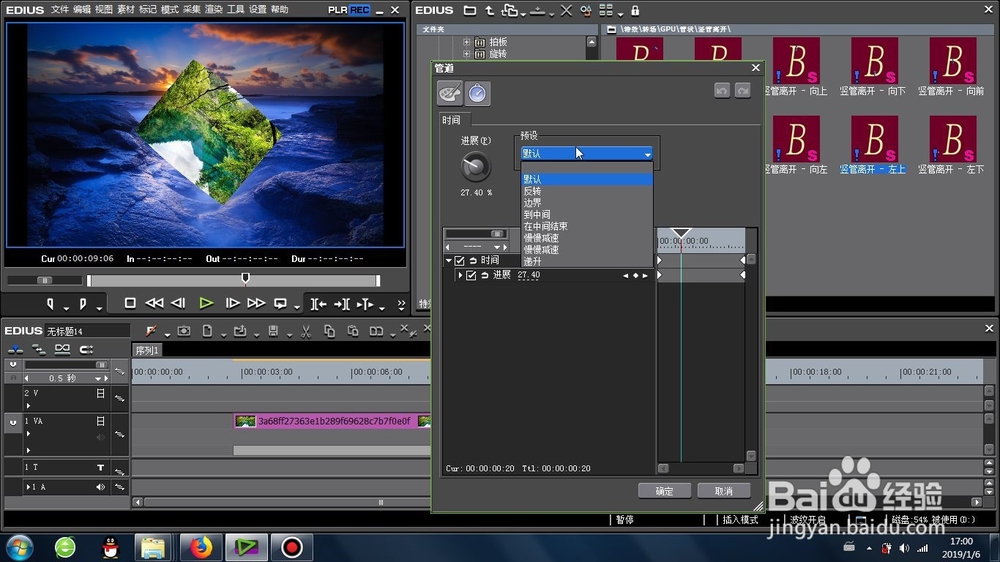Expand the 2 V track
The width and height of the screenshot is (1000, 562).
coord(28,405)
